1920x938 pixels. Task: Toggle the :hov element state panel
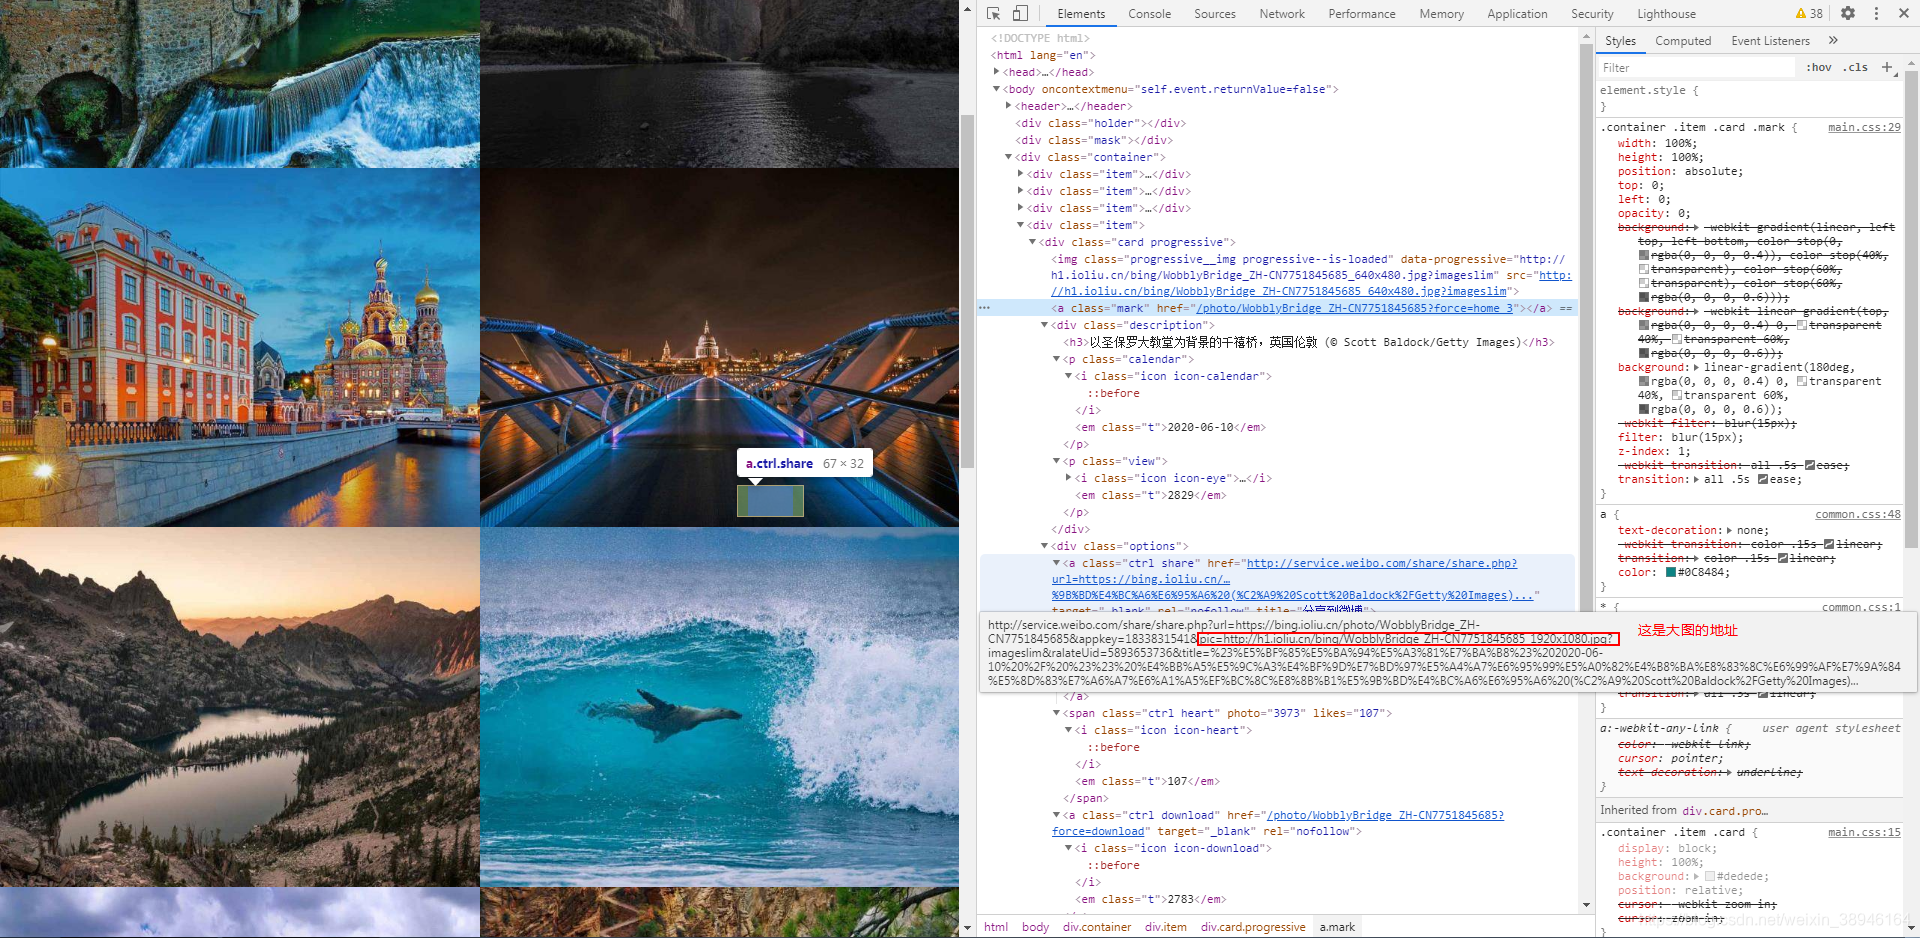click(1819, 67)
